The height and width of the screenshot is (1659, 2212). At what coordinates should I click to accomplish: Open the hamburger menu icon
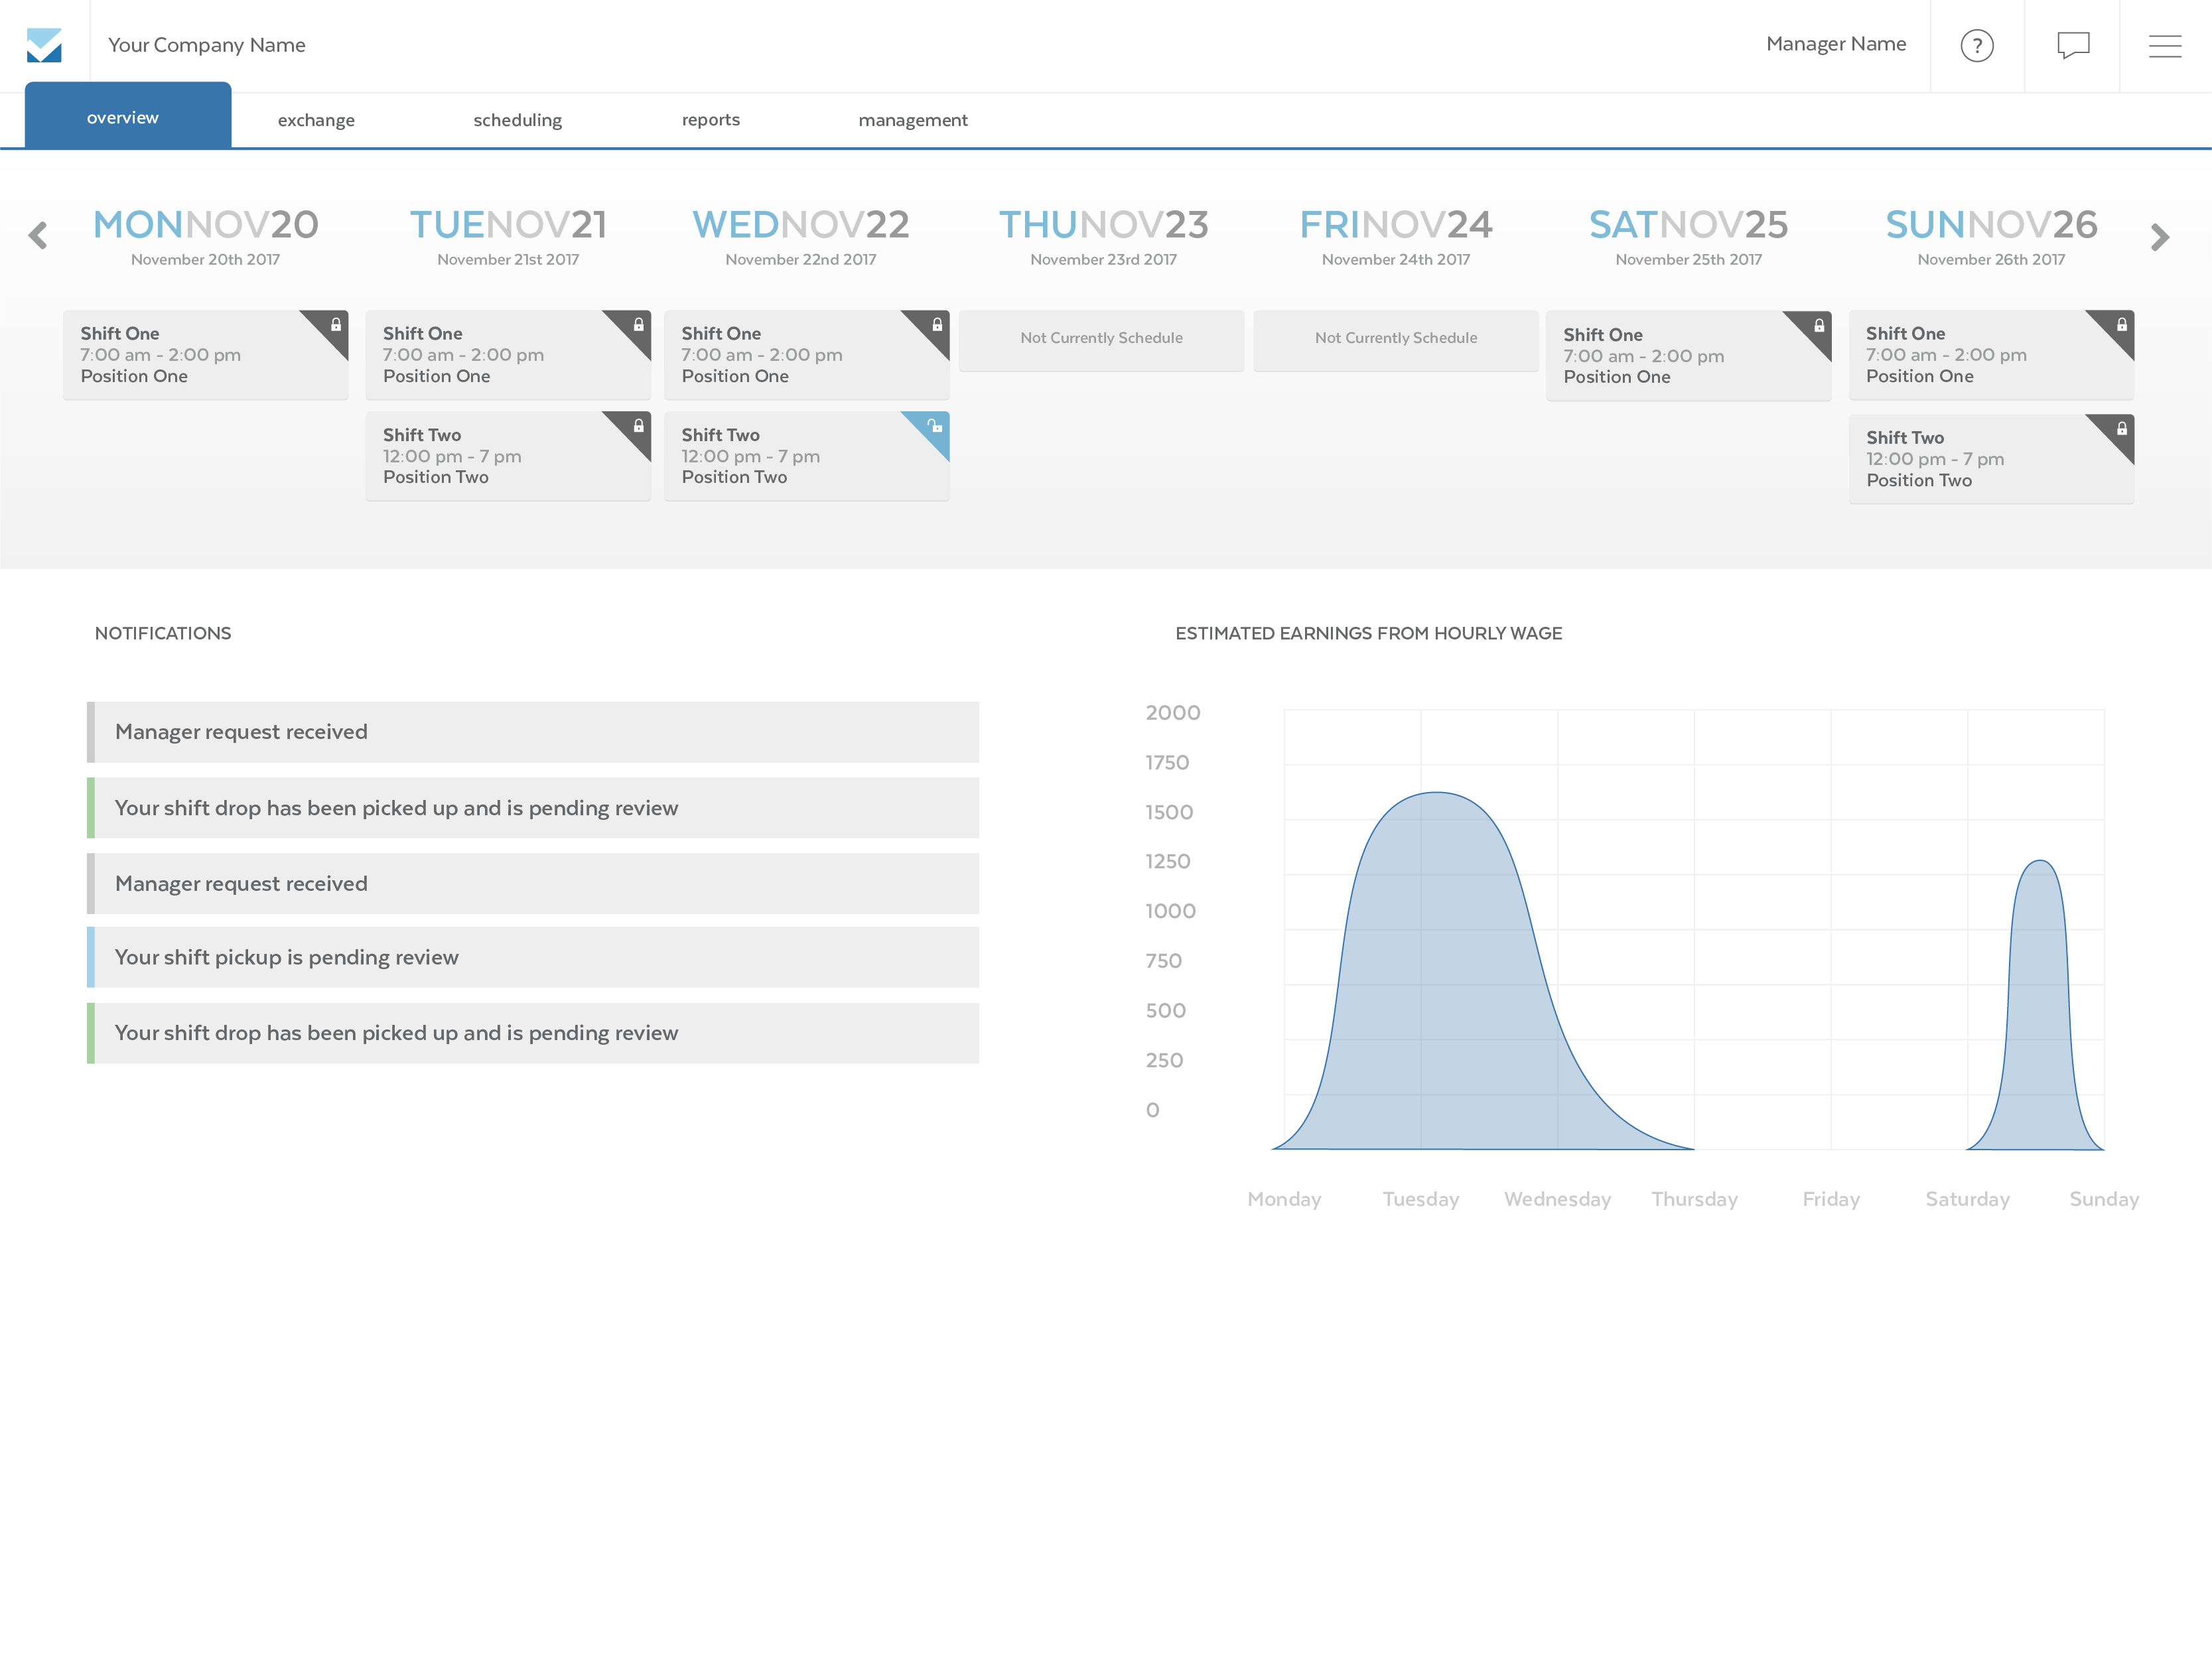point(2165,46)
